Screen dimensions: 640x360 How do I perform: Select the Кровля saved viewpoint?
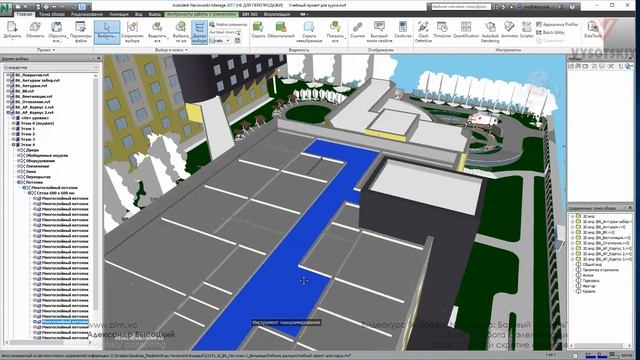tap(589, 291)
